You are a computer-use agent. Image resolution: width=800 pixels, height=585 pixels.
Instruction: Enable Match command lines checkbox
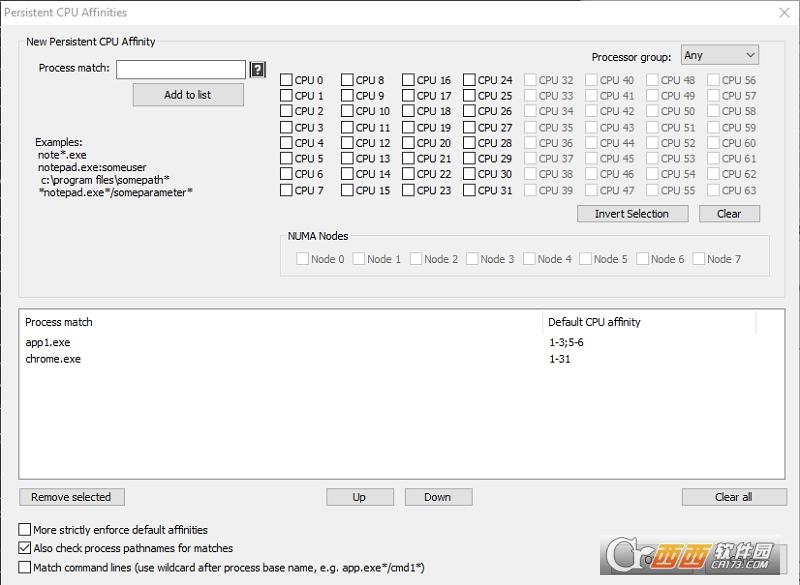click(x=24, y=567)
